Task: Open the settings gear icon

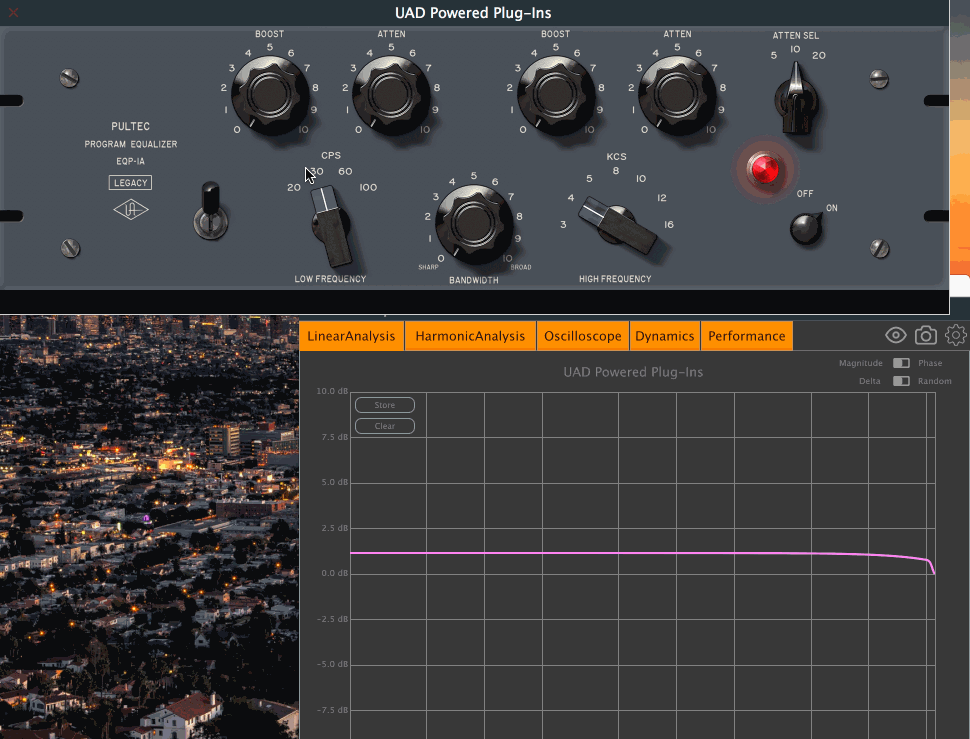Action: click(x=956, y=336)
